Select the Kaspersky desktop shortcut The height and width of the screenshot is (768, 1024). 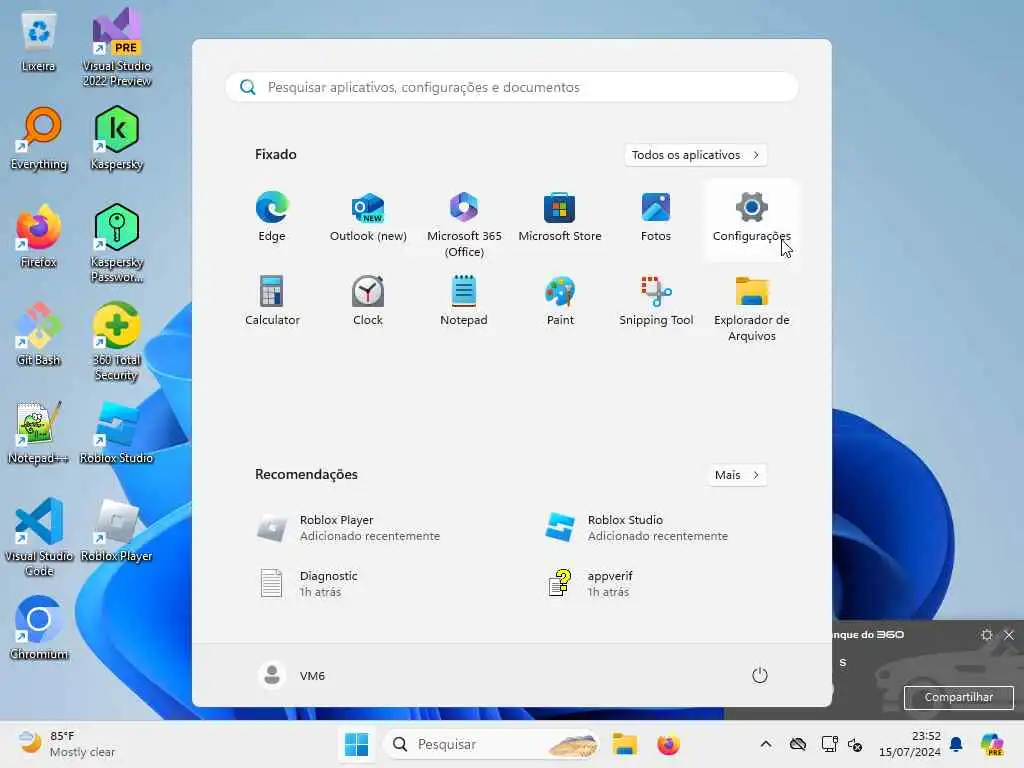117,138
